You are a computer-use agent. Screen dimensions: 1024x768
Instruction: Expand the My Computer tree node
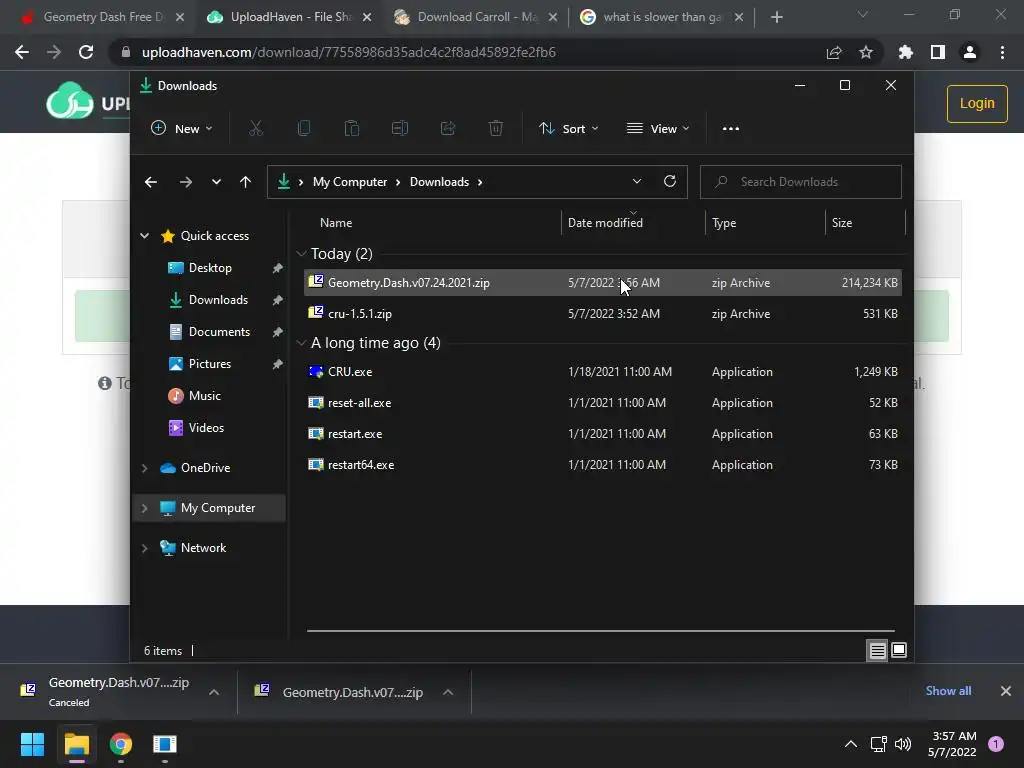point(144,508)
